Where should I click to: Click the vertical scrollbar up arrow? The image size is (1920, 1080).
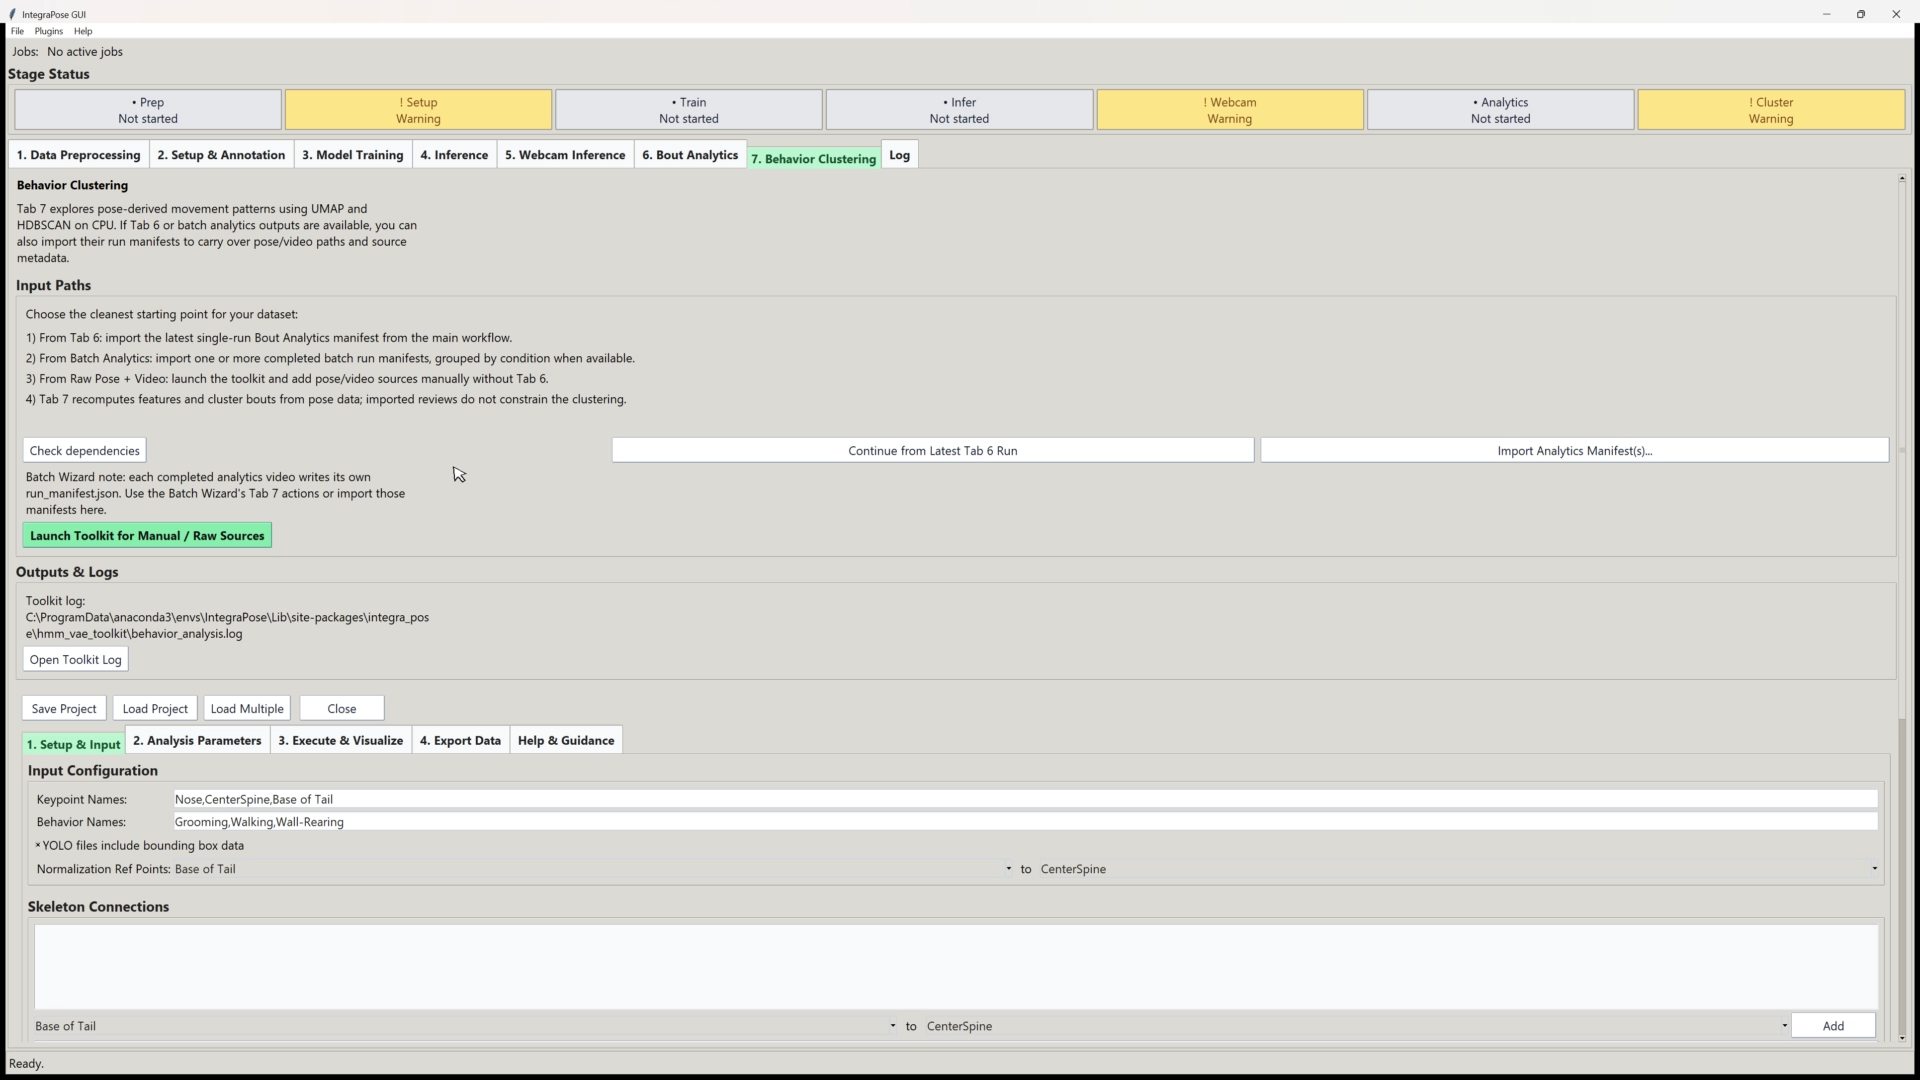click(x=1902, y=178)
